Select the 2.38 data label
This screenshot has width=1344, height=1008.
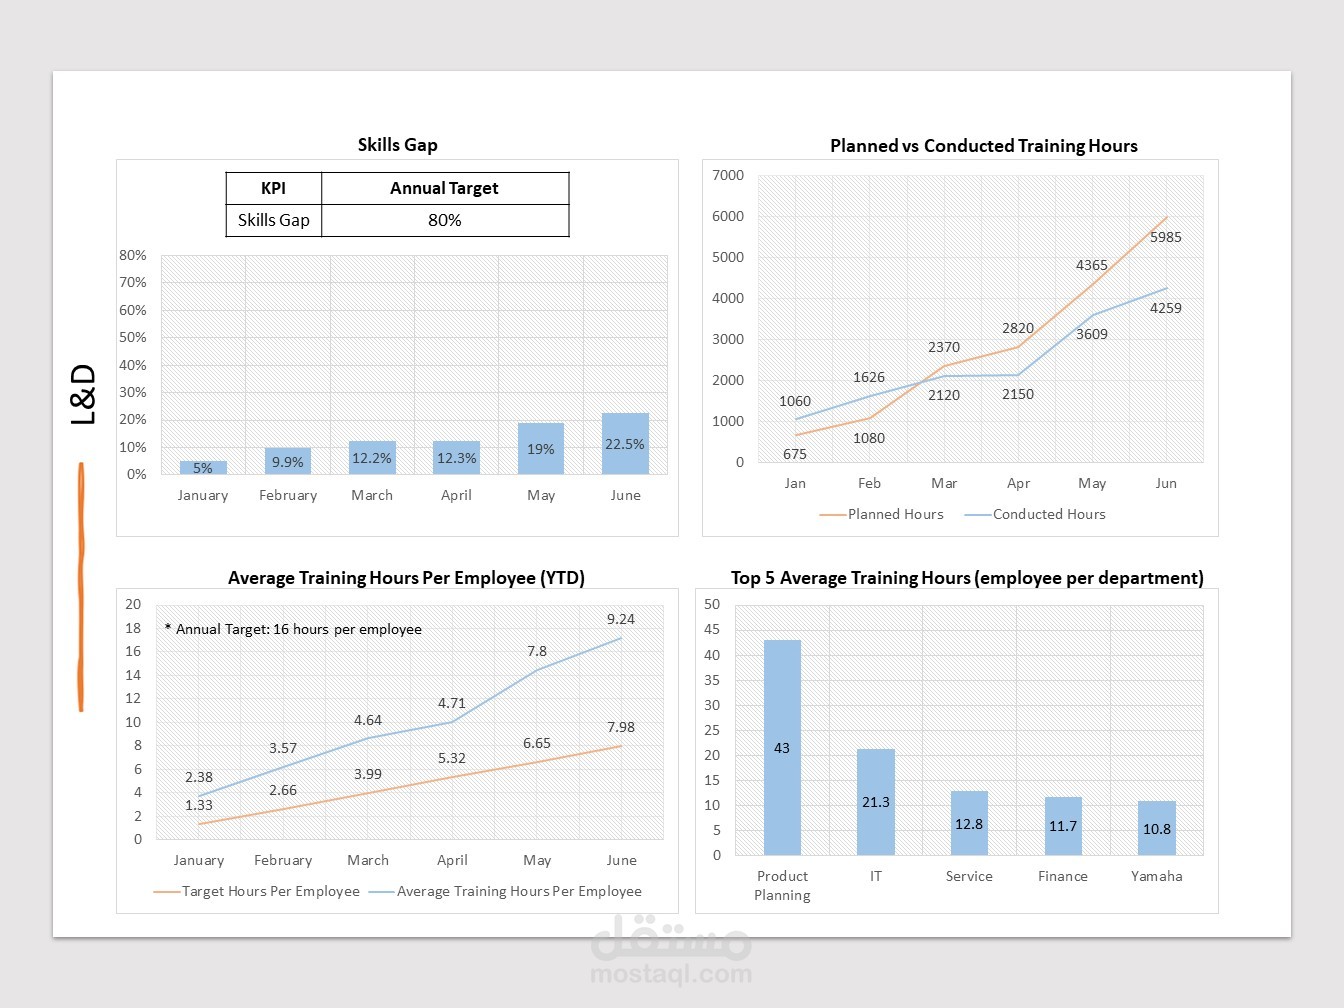(x=199, y=777)
